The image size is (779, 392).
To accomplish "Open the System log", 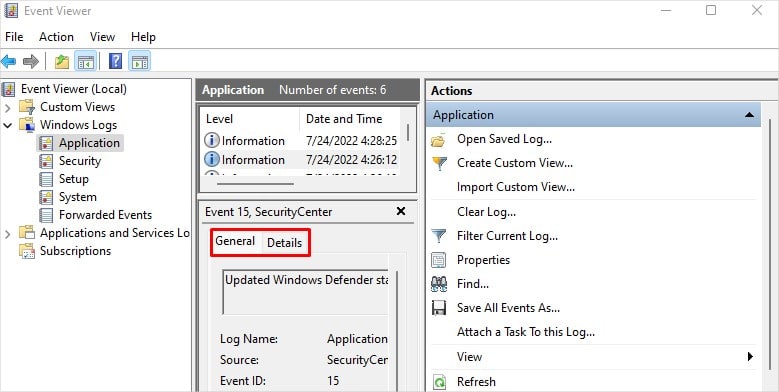I will pos(78,197).
